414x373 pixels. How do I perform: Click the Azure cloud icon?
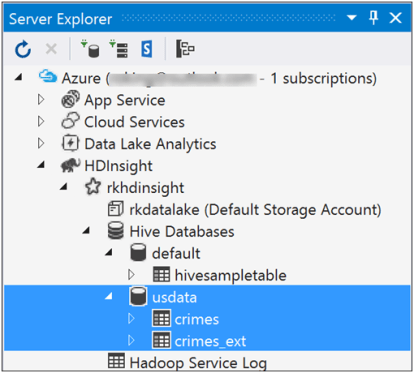pos(48,76)
